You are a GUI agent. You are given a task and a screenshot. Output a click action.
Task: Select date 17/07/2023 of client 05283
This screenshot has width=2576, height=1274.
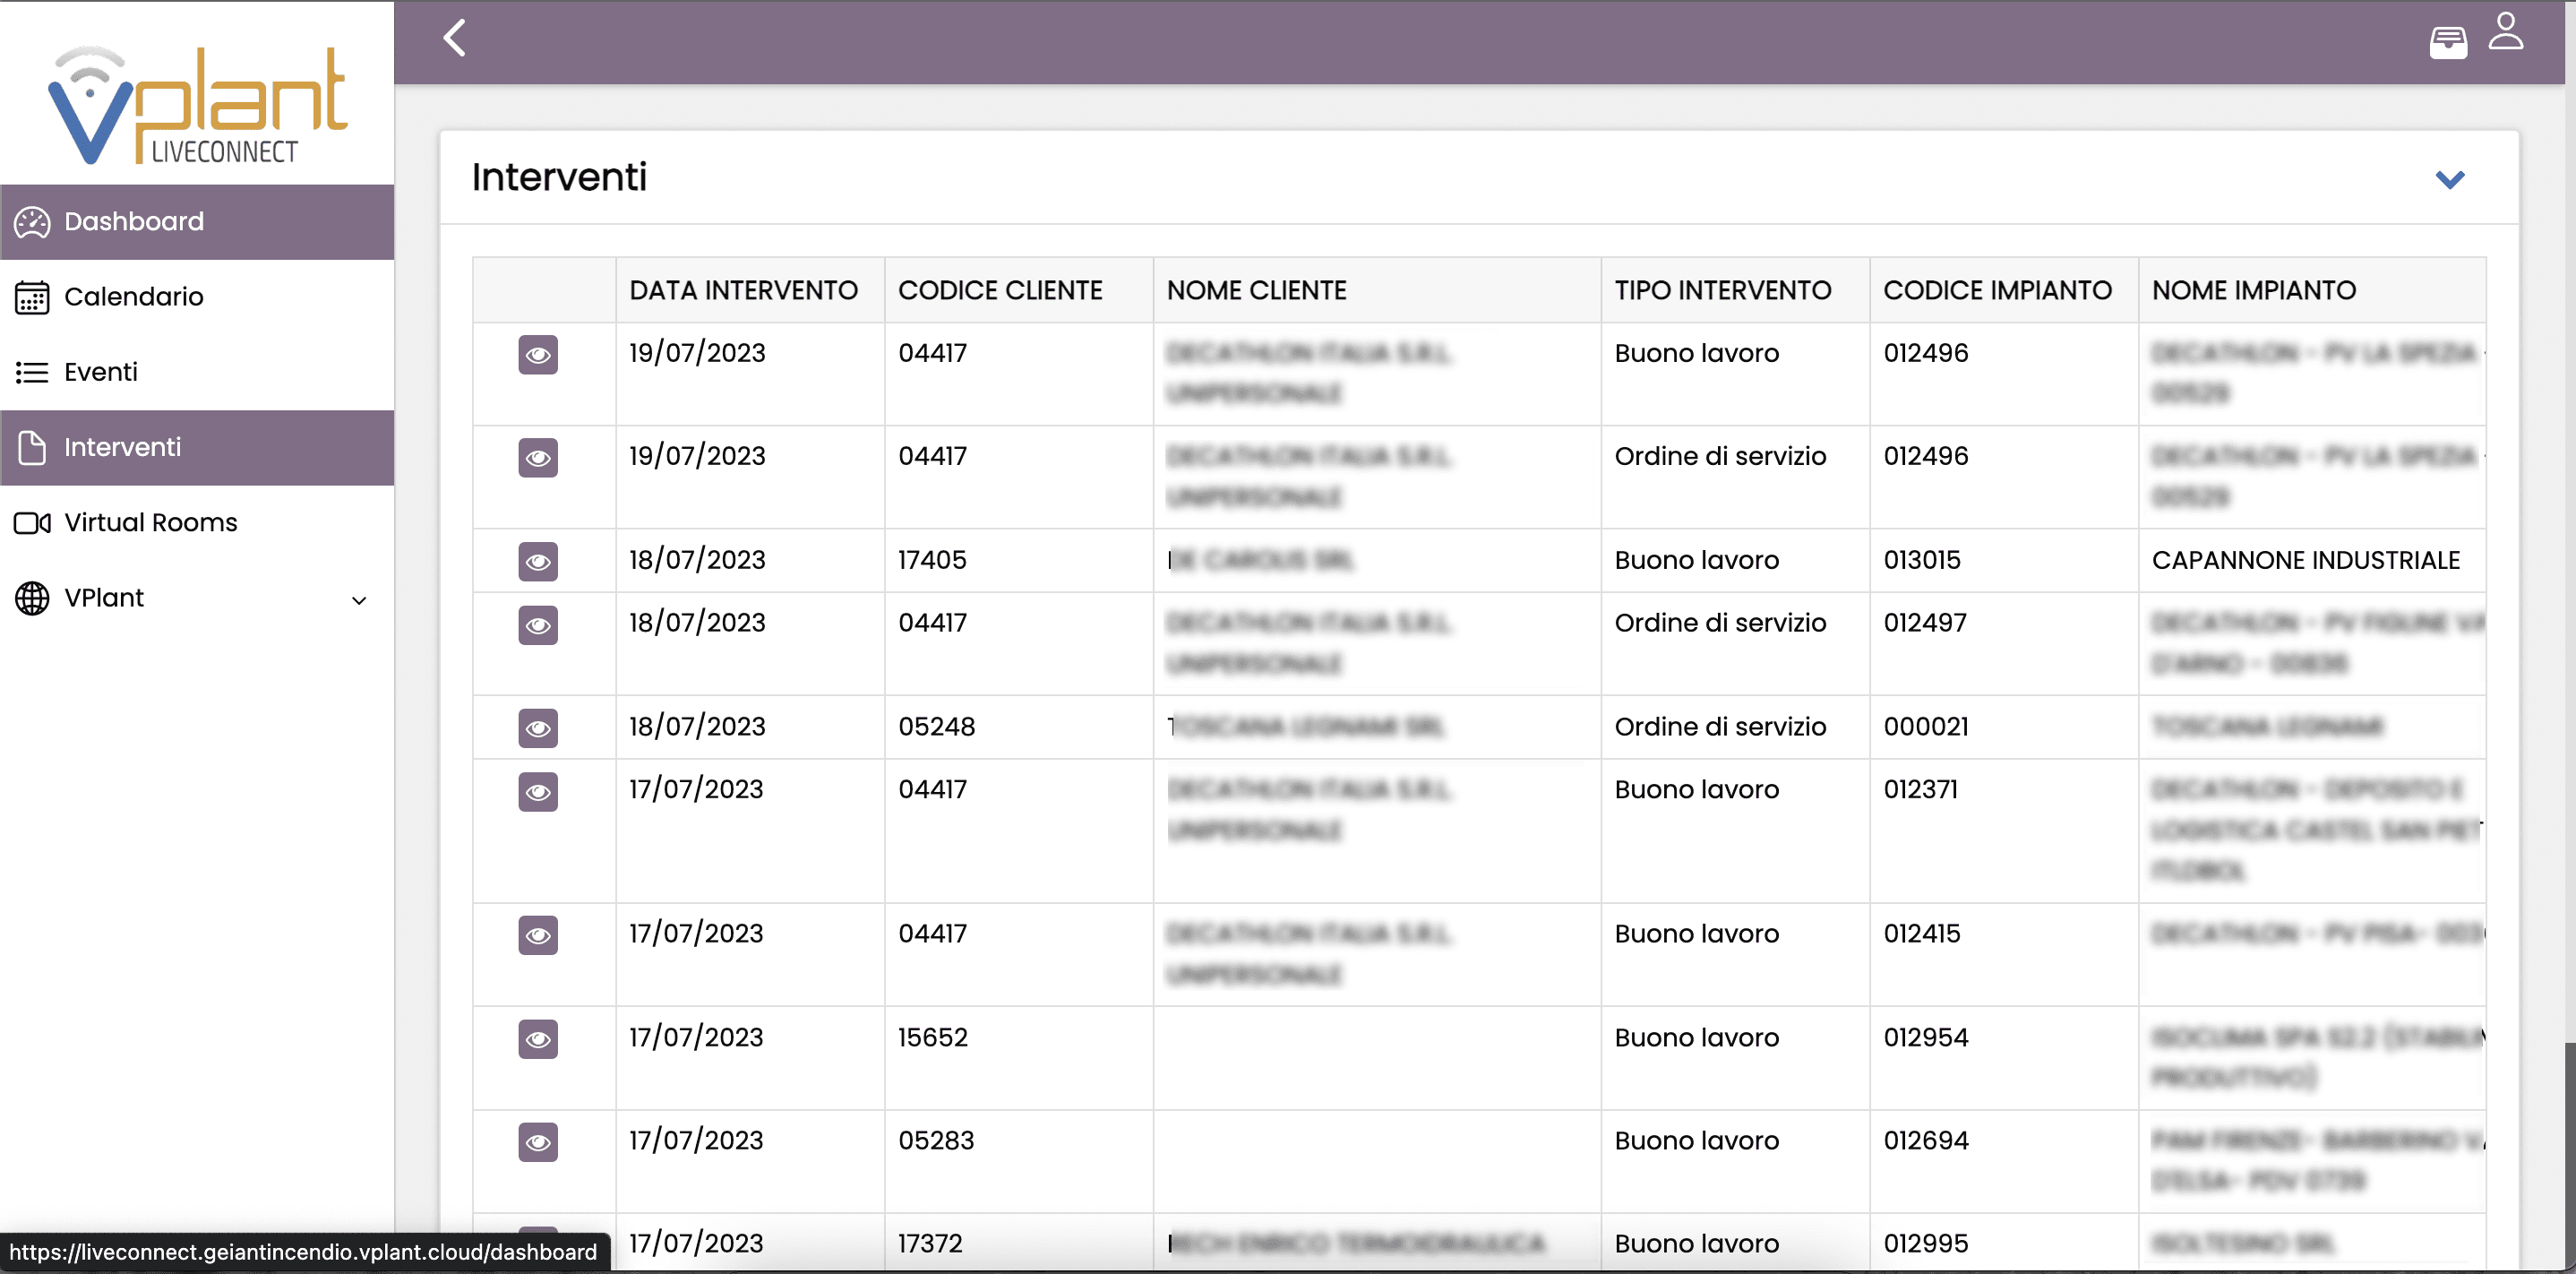(750, 1162)
